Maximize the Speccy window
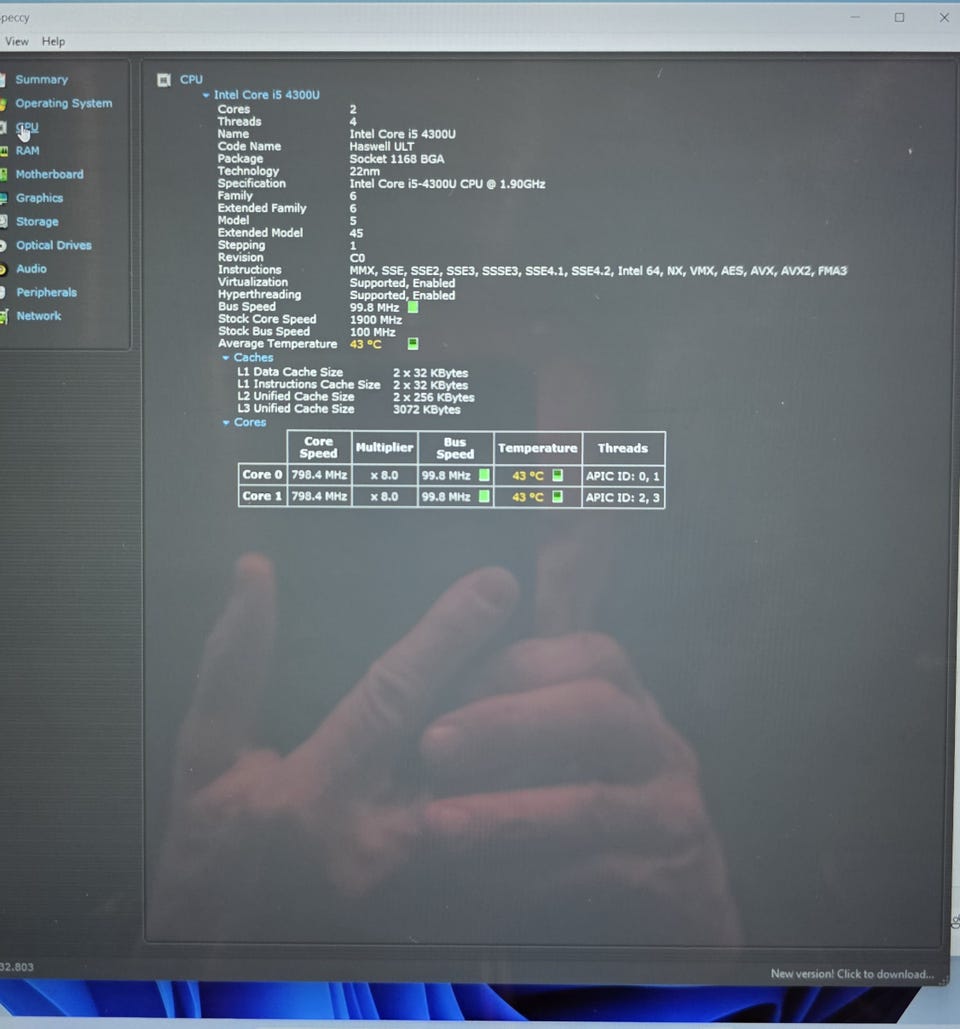Screen dimensions: 960x1029 (x=899, y=18)
